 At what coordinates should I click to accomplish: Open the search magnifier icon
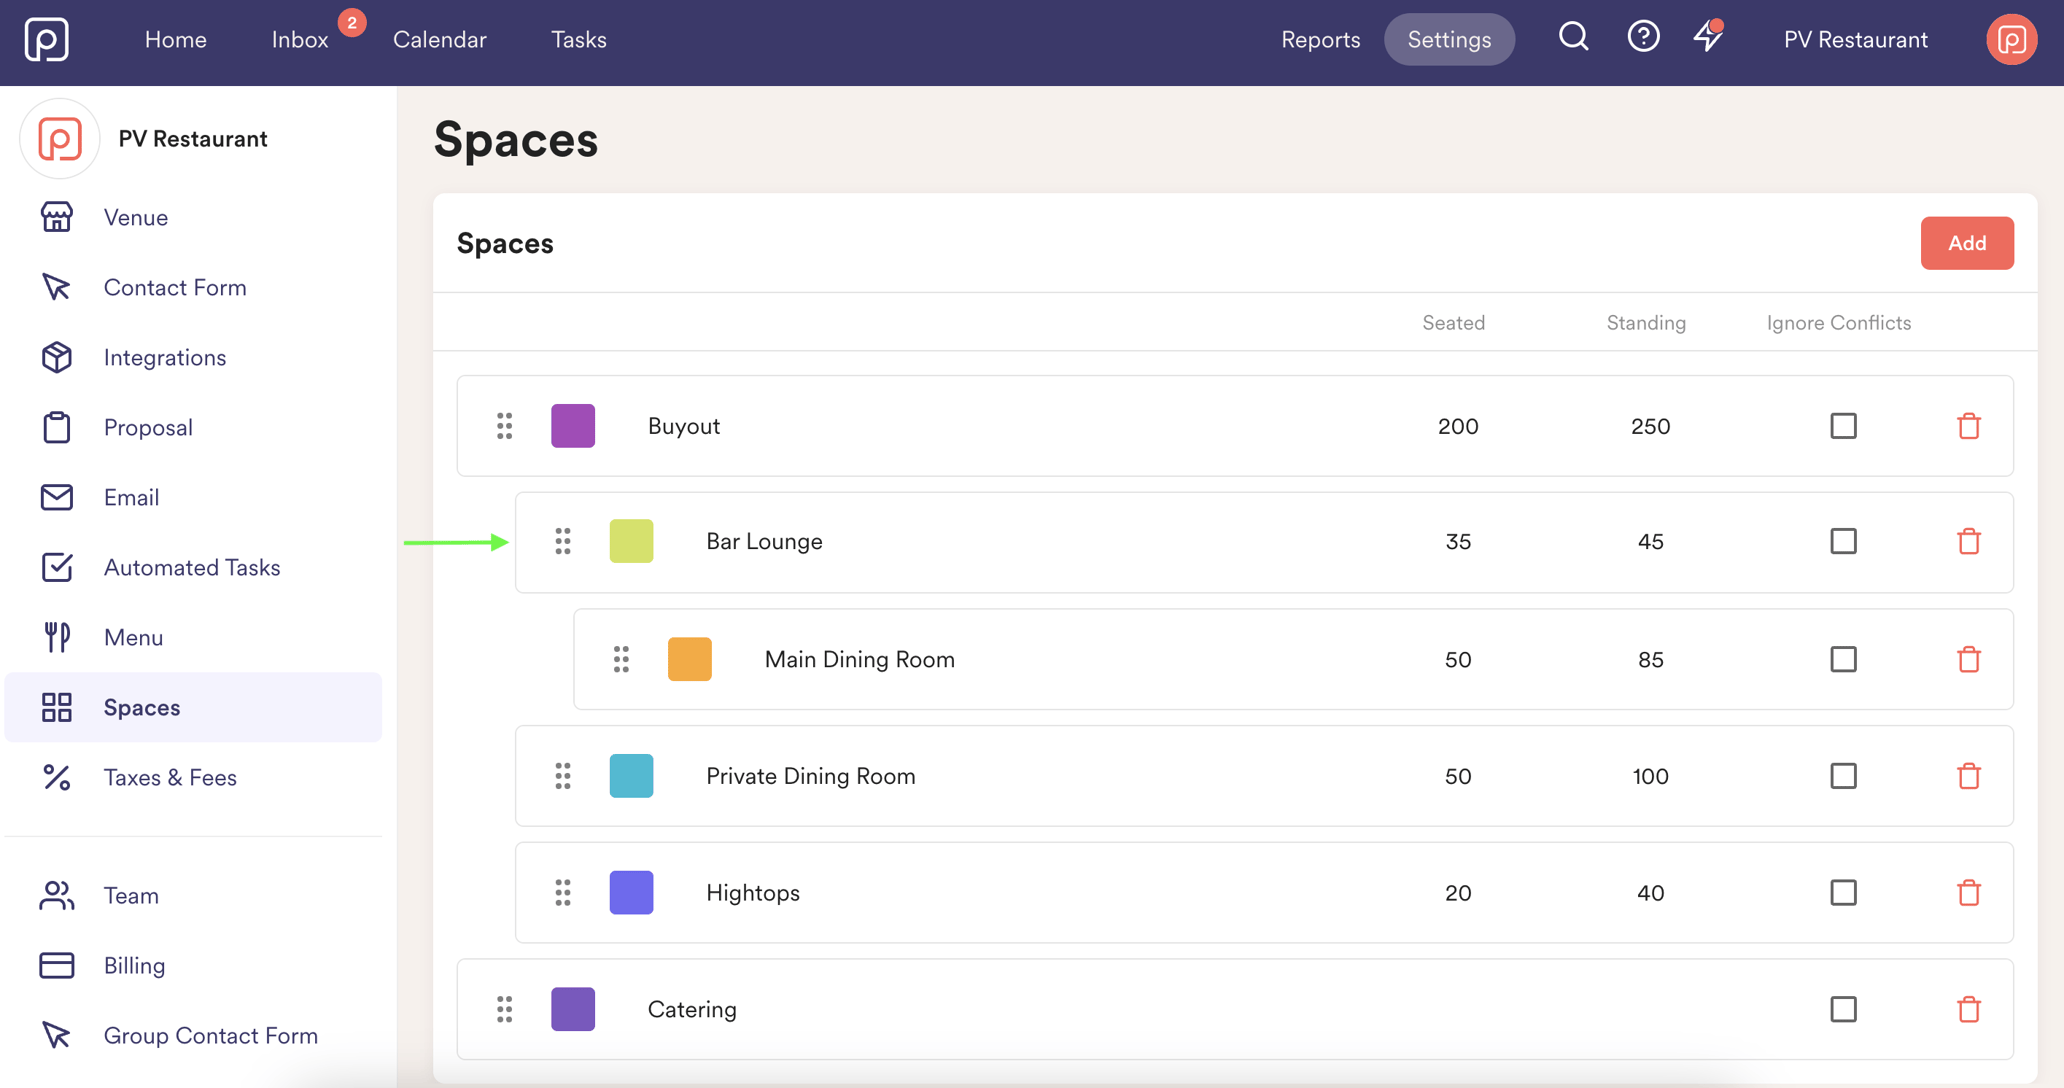point(1573,38)
